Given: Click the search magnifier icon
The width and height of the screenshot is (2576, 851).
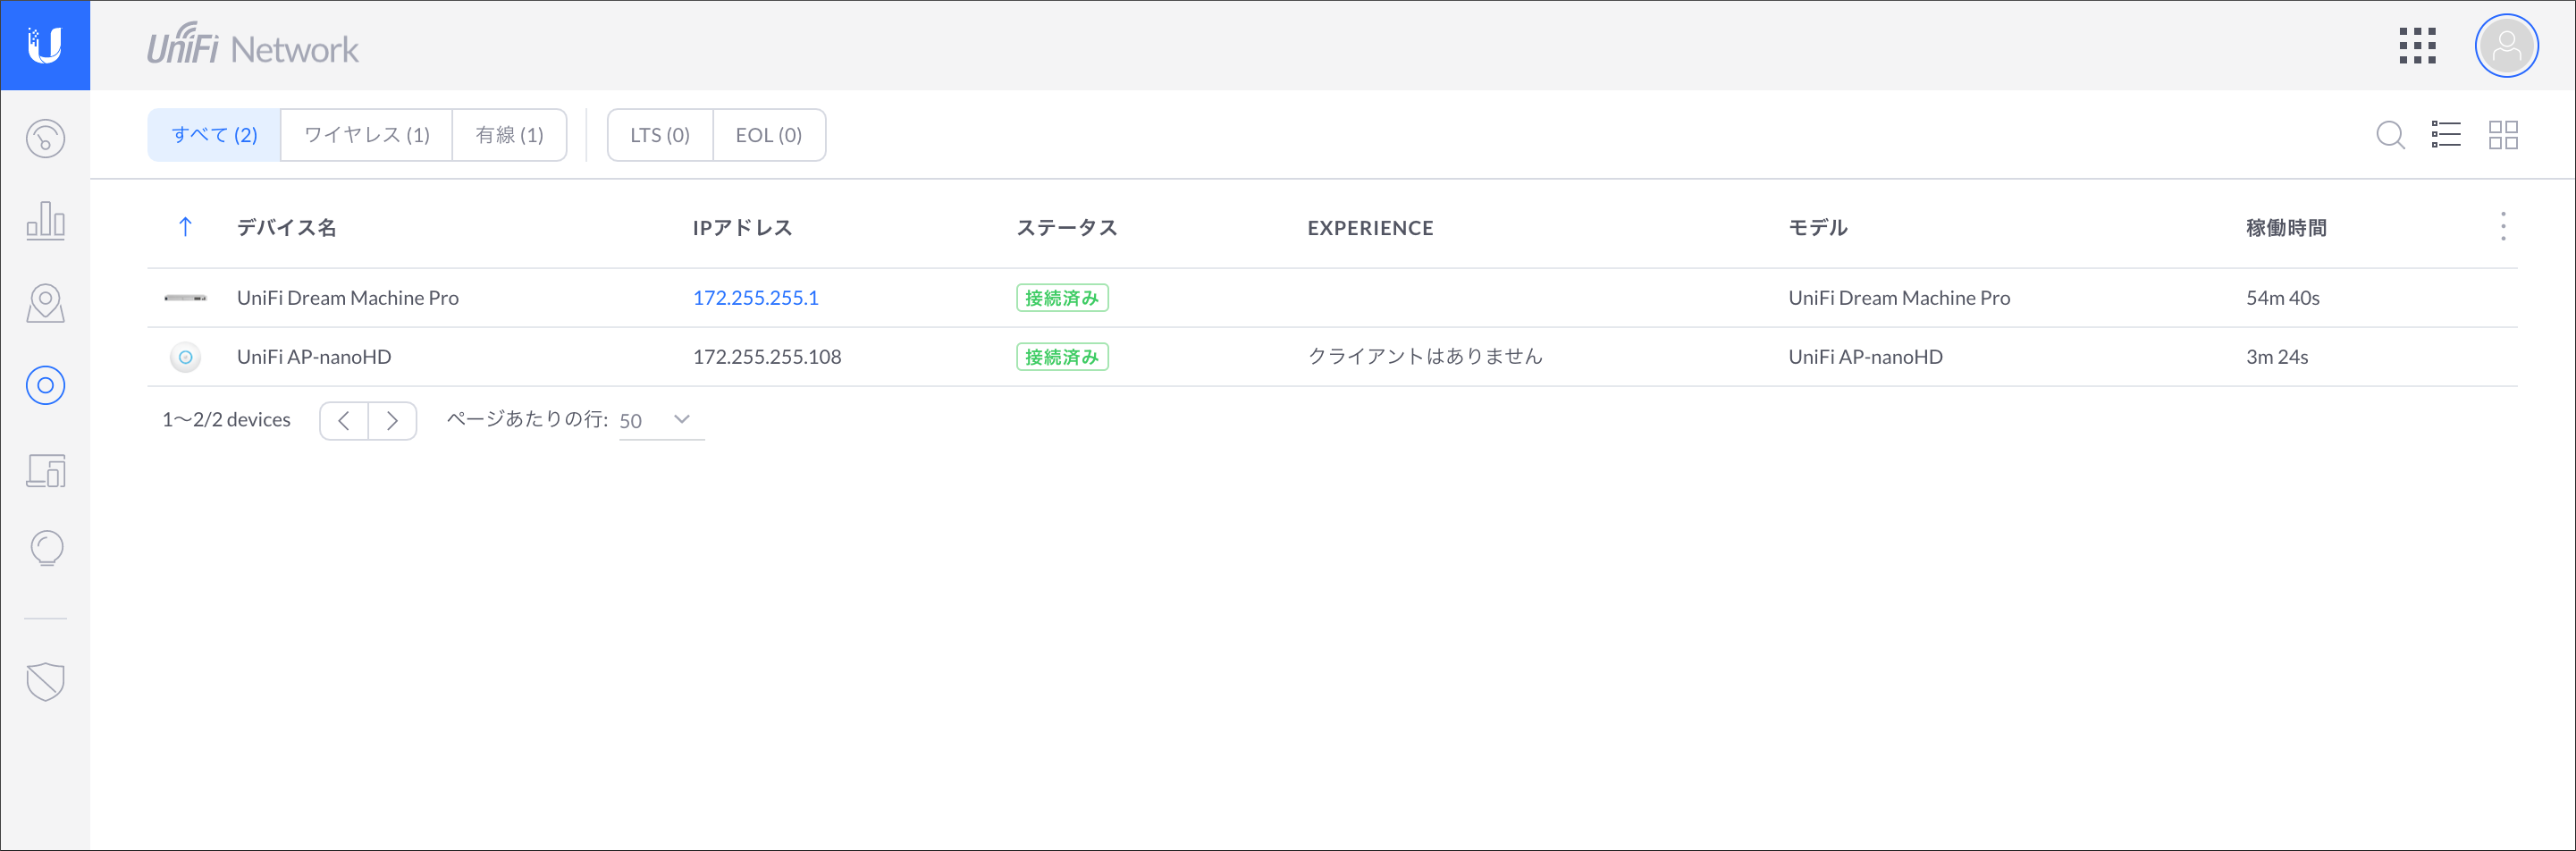Looking at the screenshot, I should (2390, 135).
